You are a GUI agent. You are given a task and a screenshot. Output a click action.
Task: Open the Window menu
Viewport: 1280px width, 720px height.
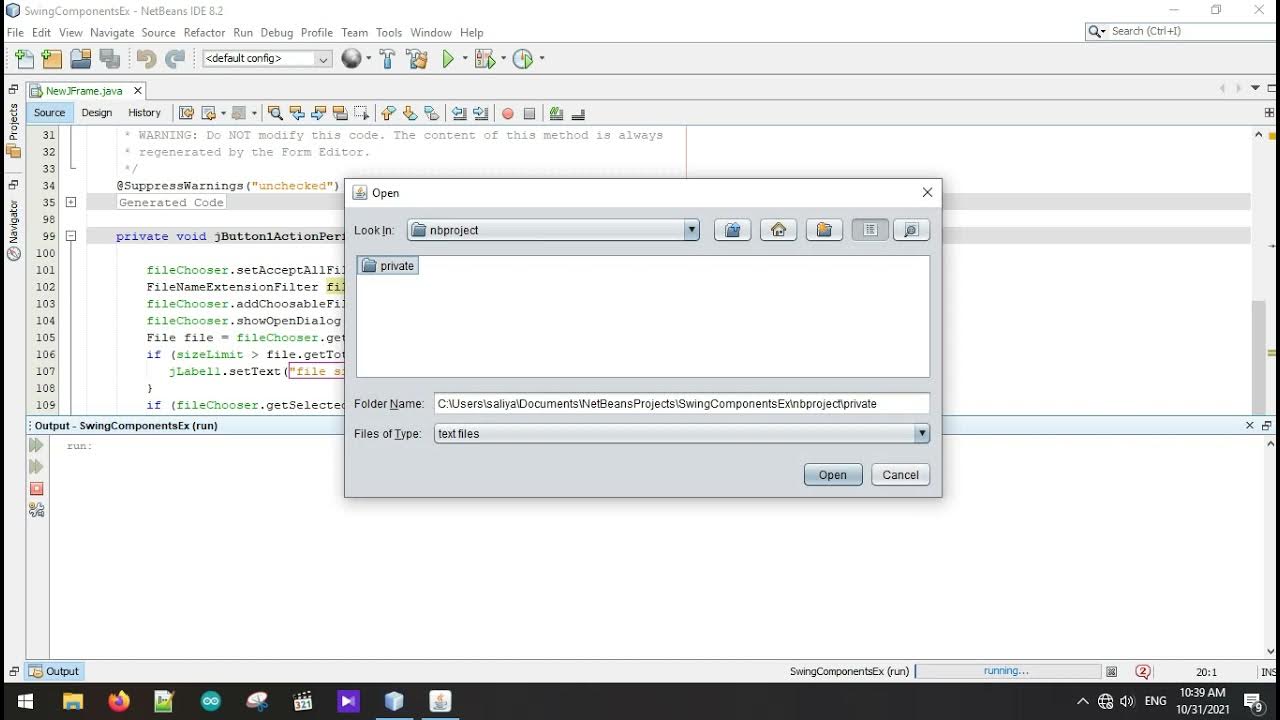[x=431, y=32]
